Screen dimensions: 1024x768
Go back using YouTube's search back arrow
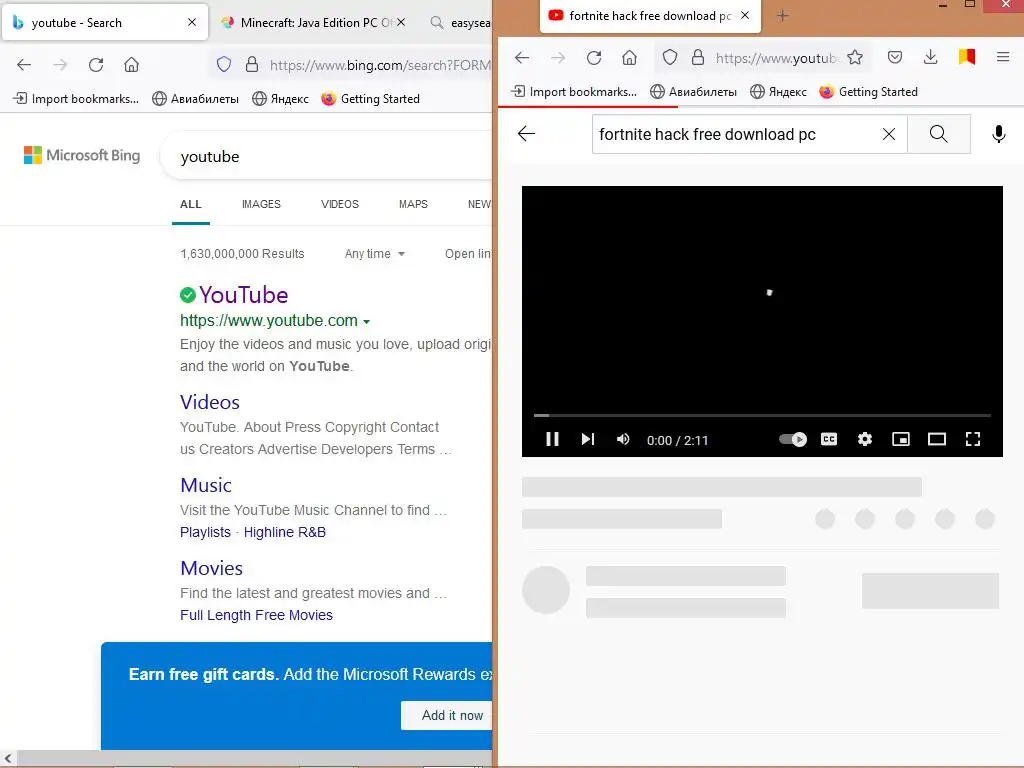tap(526, 134)
